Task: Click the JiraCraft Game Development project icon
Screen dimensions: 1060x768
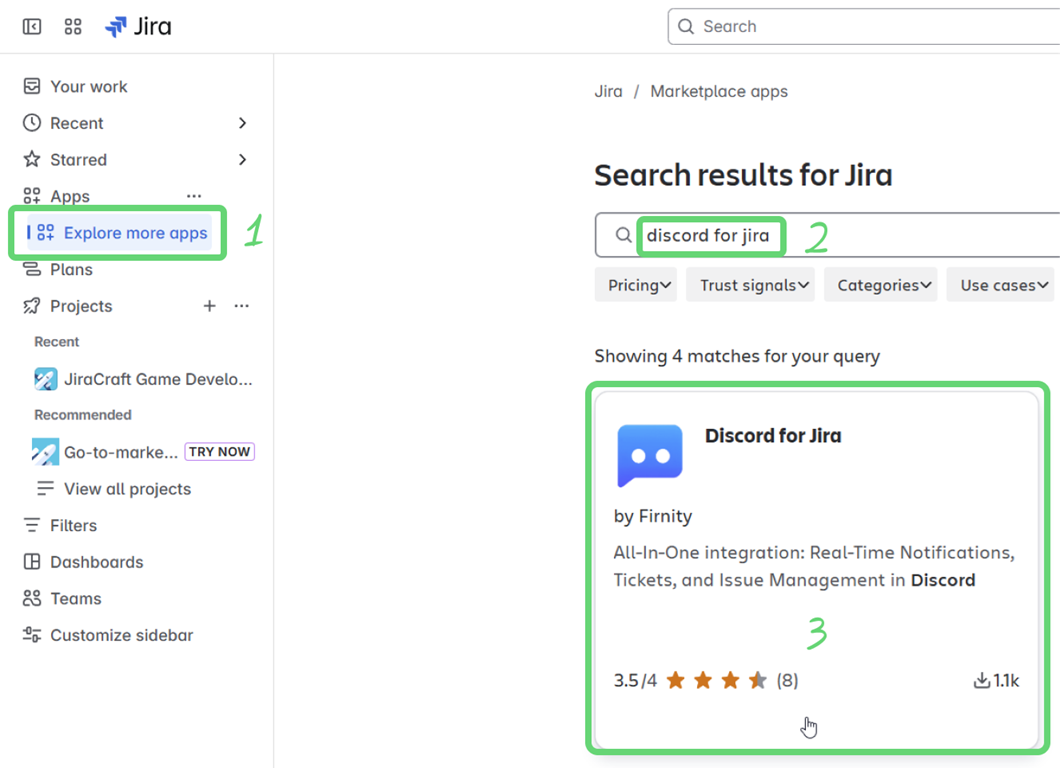Action: coord(45,379)
